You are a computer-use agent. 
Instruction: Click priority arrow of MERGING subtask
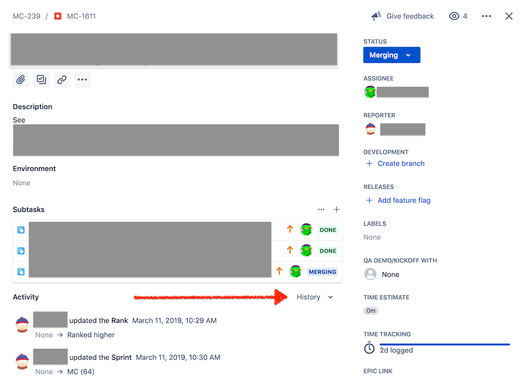(279, 271)
